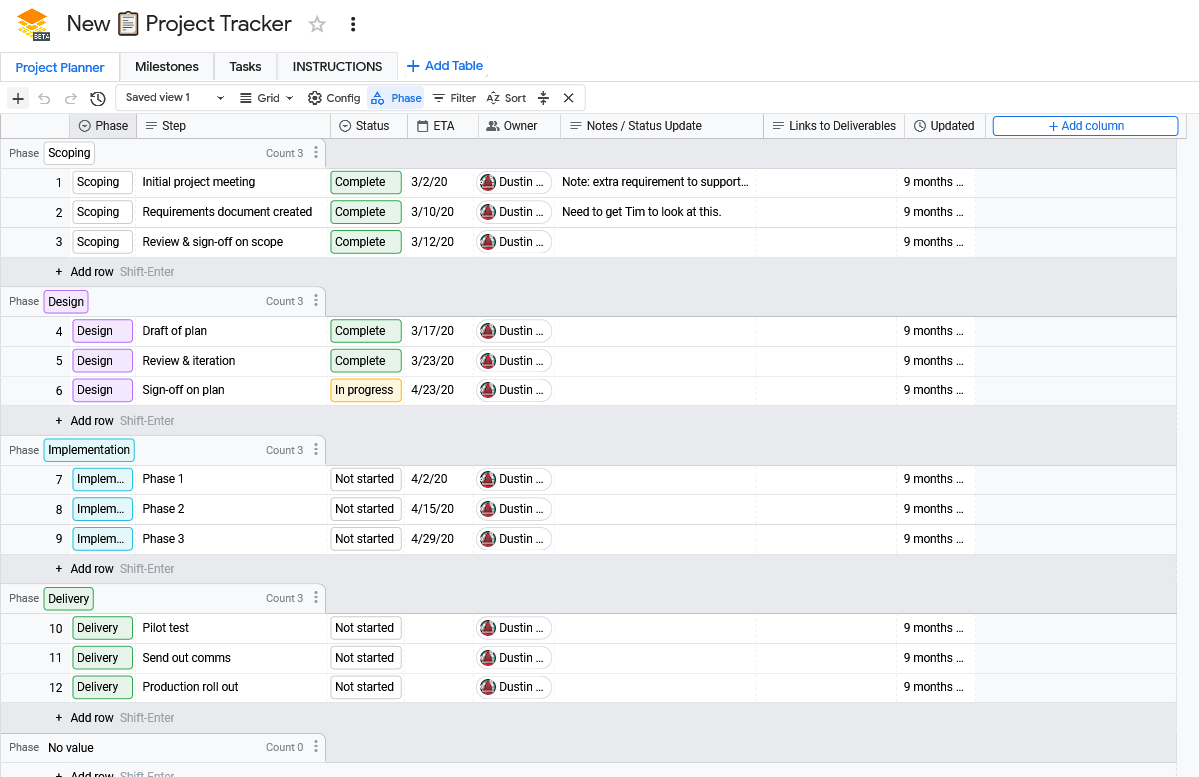The width and height of the screenshot is (1199, 777).
Task: Star the New Project Tracker workspace
Action: pos(317,24)
